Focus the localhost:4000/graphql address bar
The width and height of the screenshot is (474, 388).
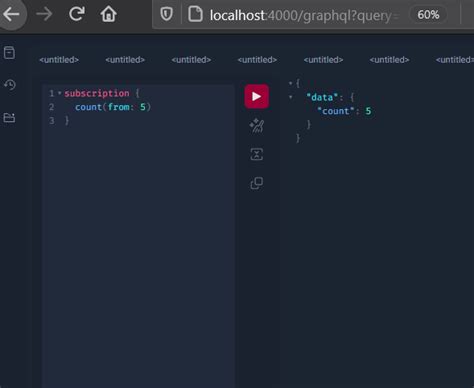click(x=304, y=15)
